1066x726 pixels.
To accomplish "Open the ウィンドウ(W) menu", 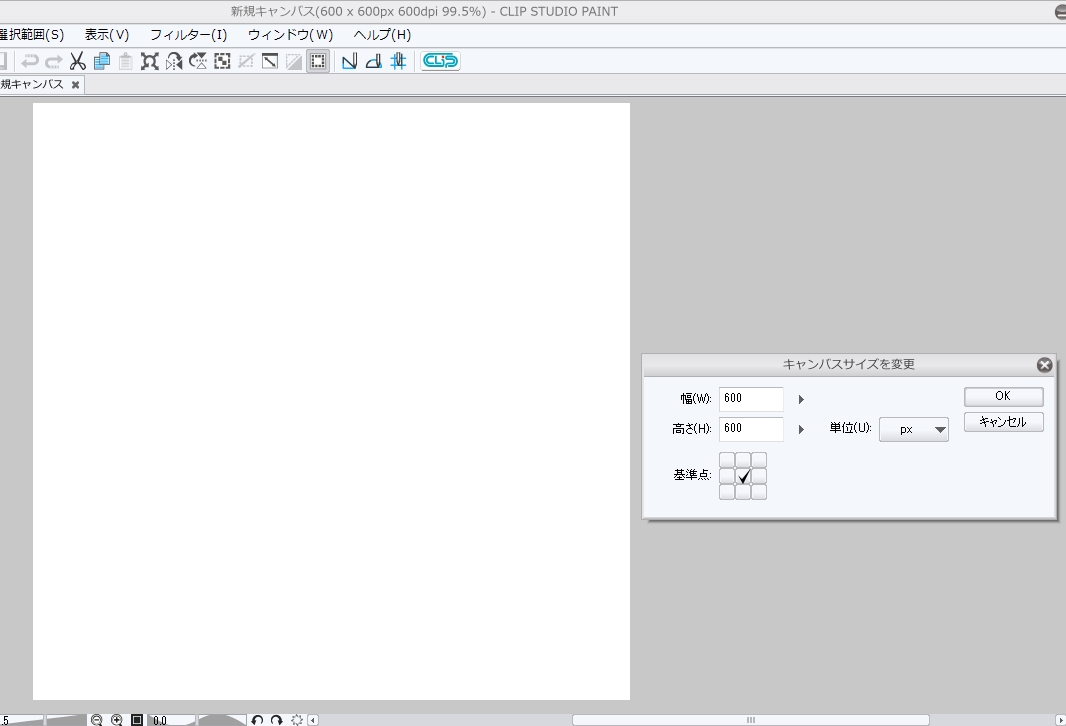I will [290, 35].
